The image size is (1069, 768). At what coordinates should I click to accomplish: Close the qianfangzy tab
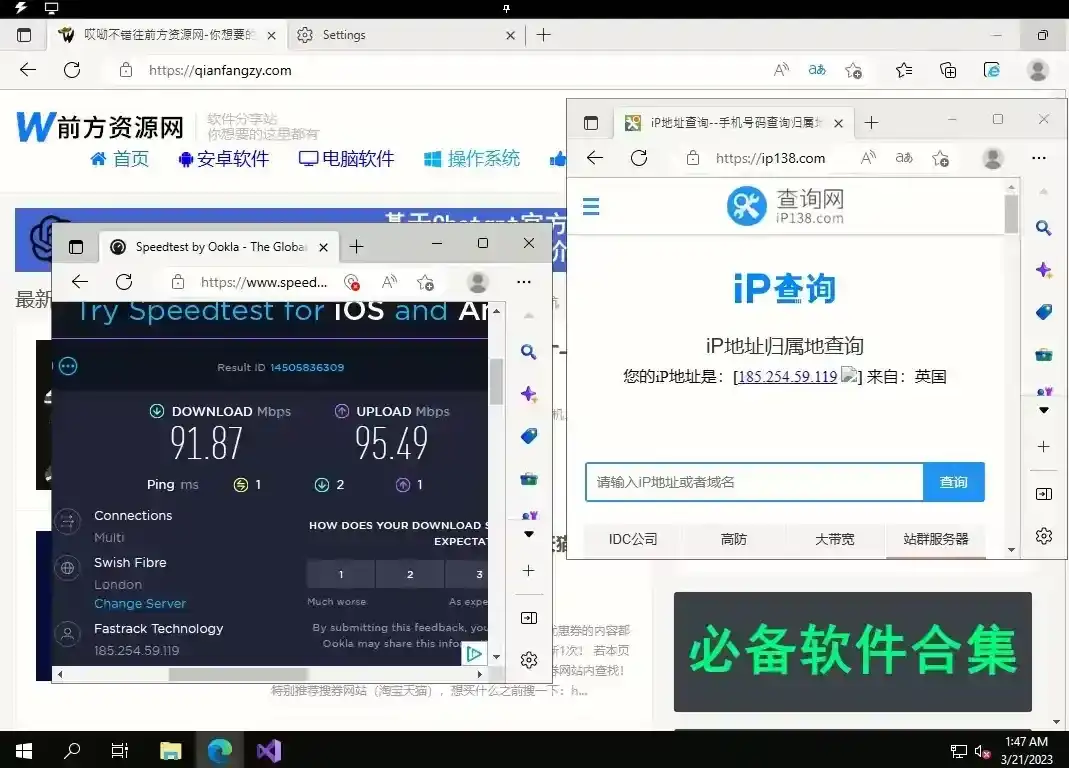(271, 35)
